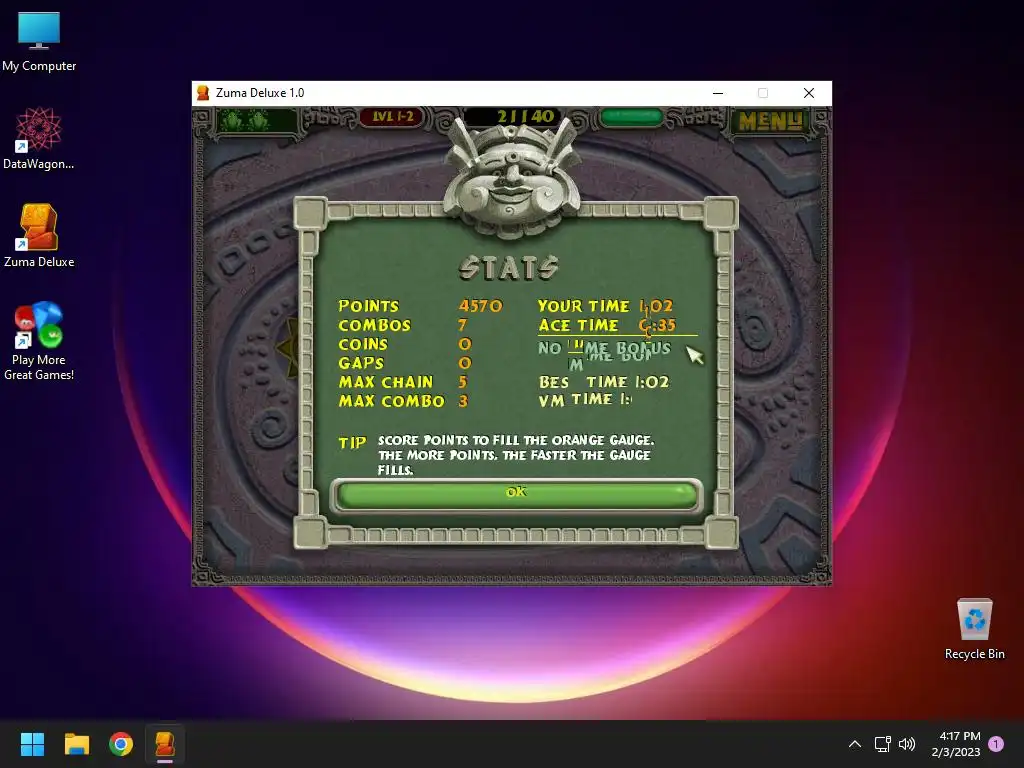Click the MAX CHAIN stat label
This screenshot has height=768, width=1024.
[x=385, y=382]
